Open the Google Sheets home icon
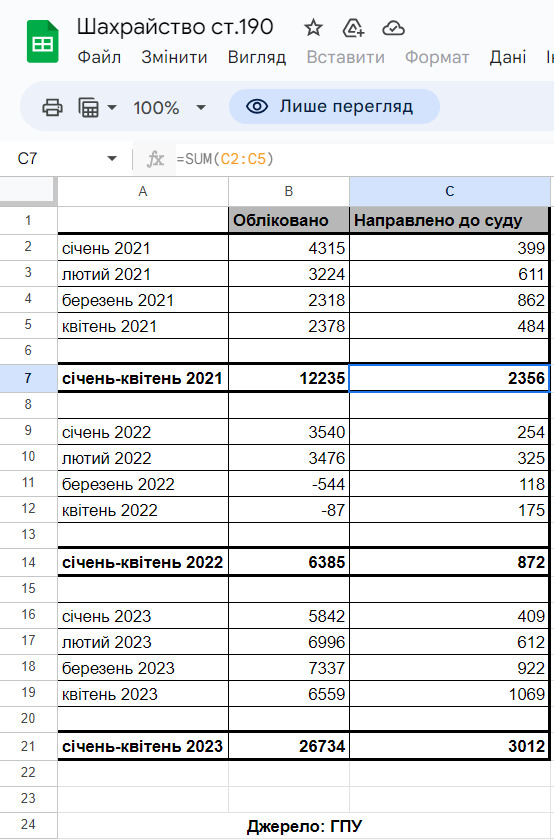Image resolution: width=554 pixels, height=840 pixels. (42, 42)
